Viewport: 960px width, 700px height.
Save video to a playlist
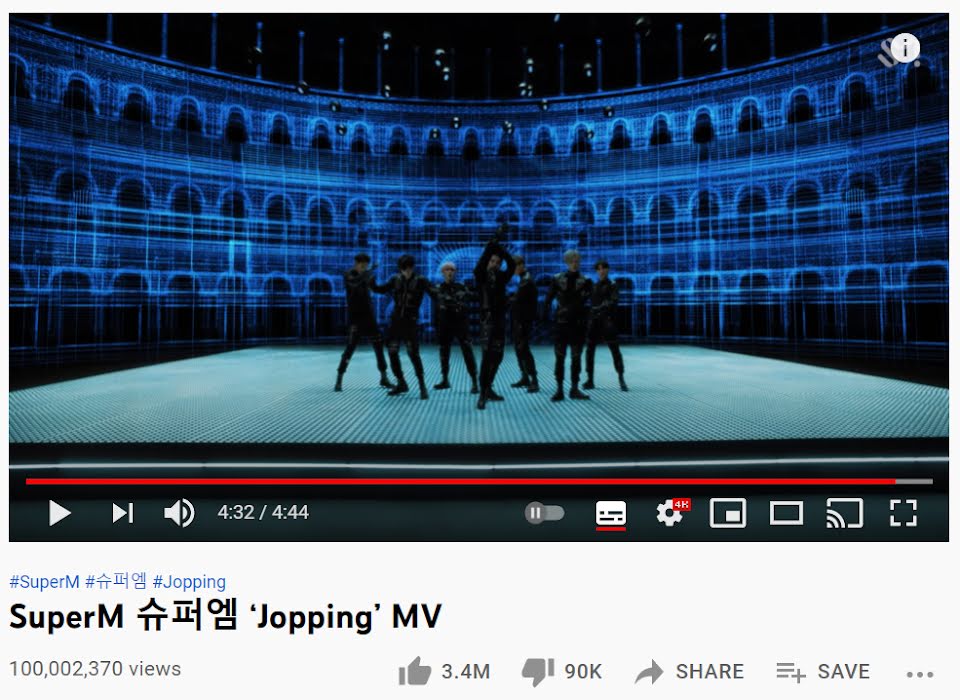point(823,671)
